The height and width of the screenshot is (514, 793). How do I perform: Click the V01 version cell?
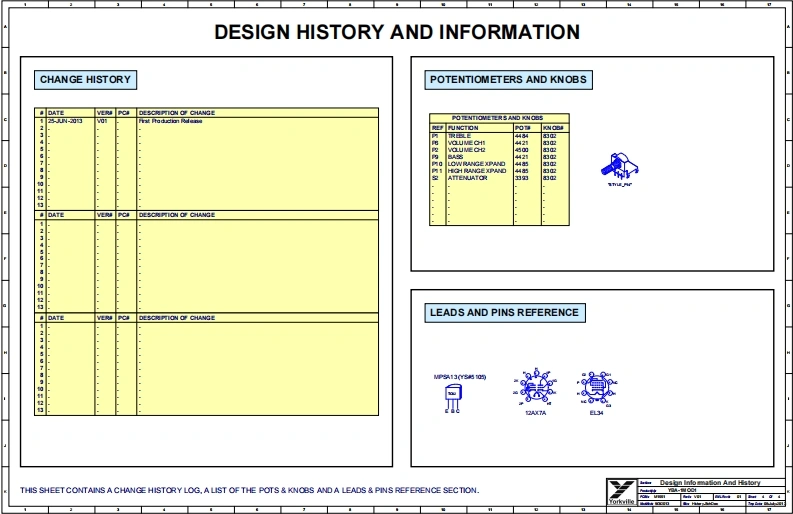point(102,121)
